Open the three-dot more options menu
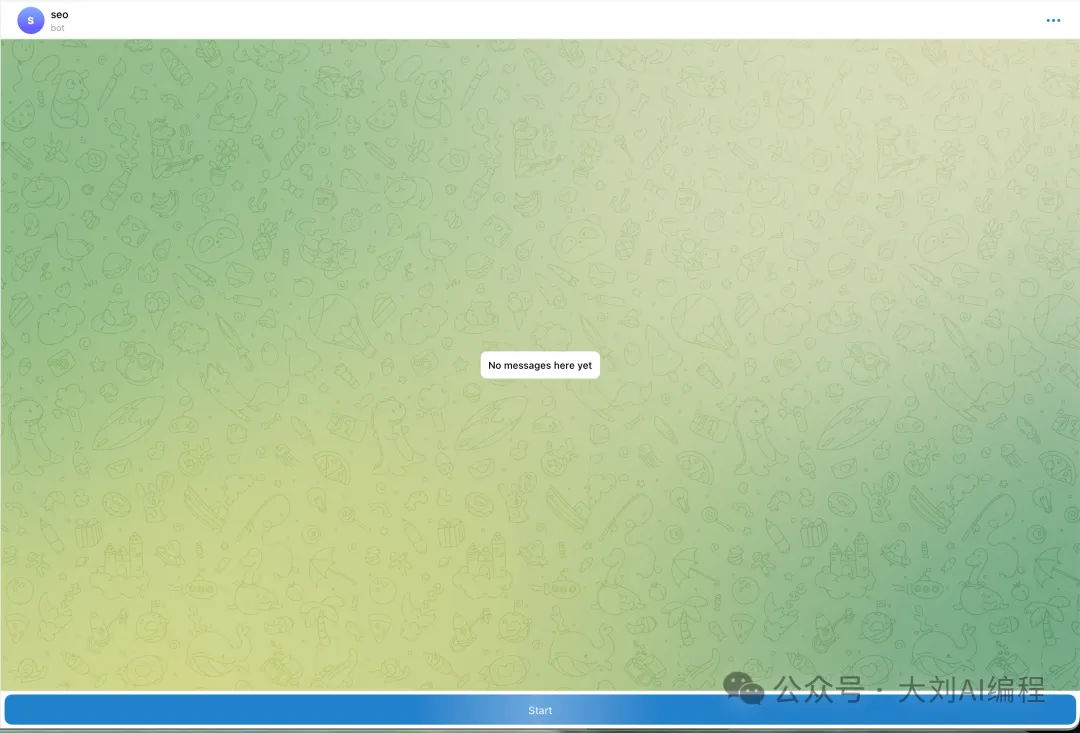 pos(1053,20)
